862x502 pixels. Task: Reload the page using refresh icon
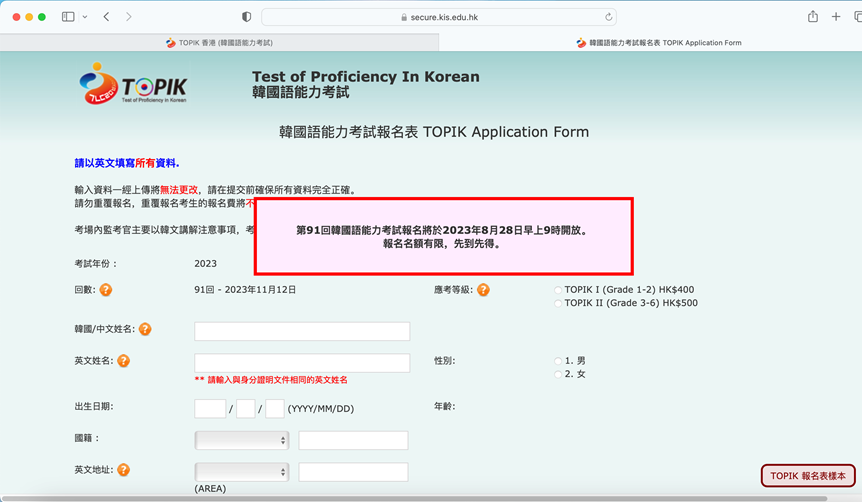pyautogui.click(x=609, y=17)
